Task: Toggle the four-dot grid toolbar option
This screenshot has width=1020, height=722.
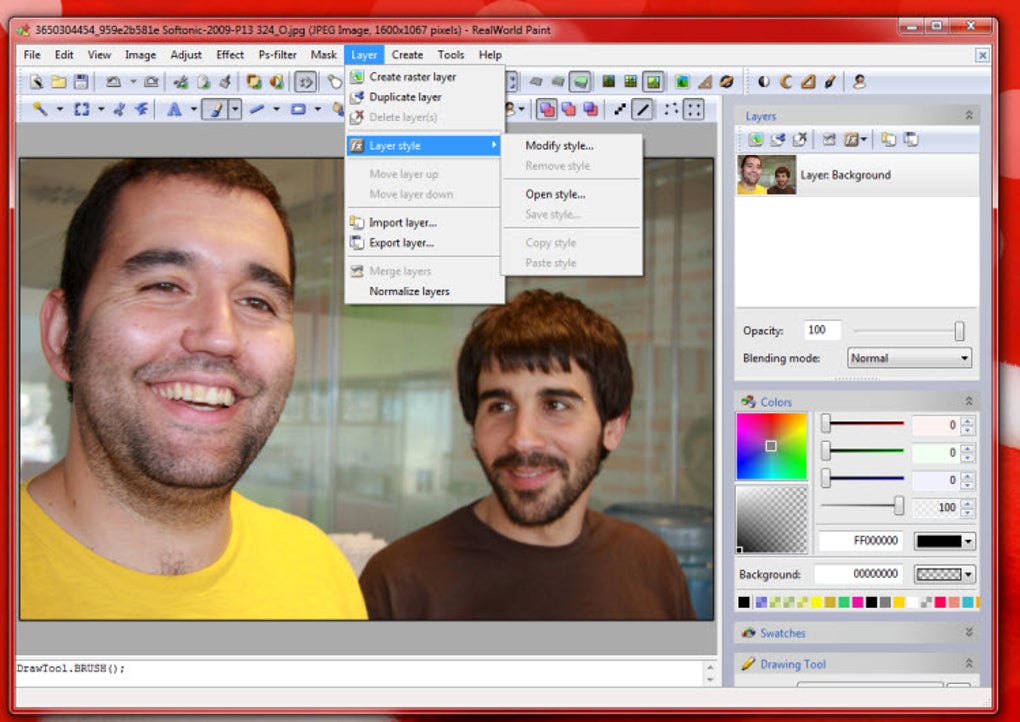Action: (693, 109)
